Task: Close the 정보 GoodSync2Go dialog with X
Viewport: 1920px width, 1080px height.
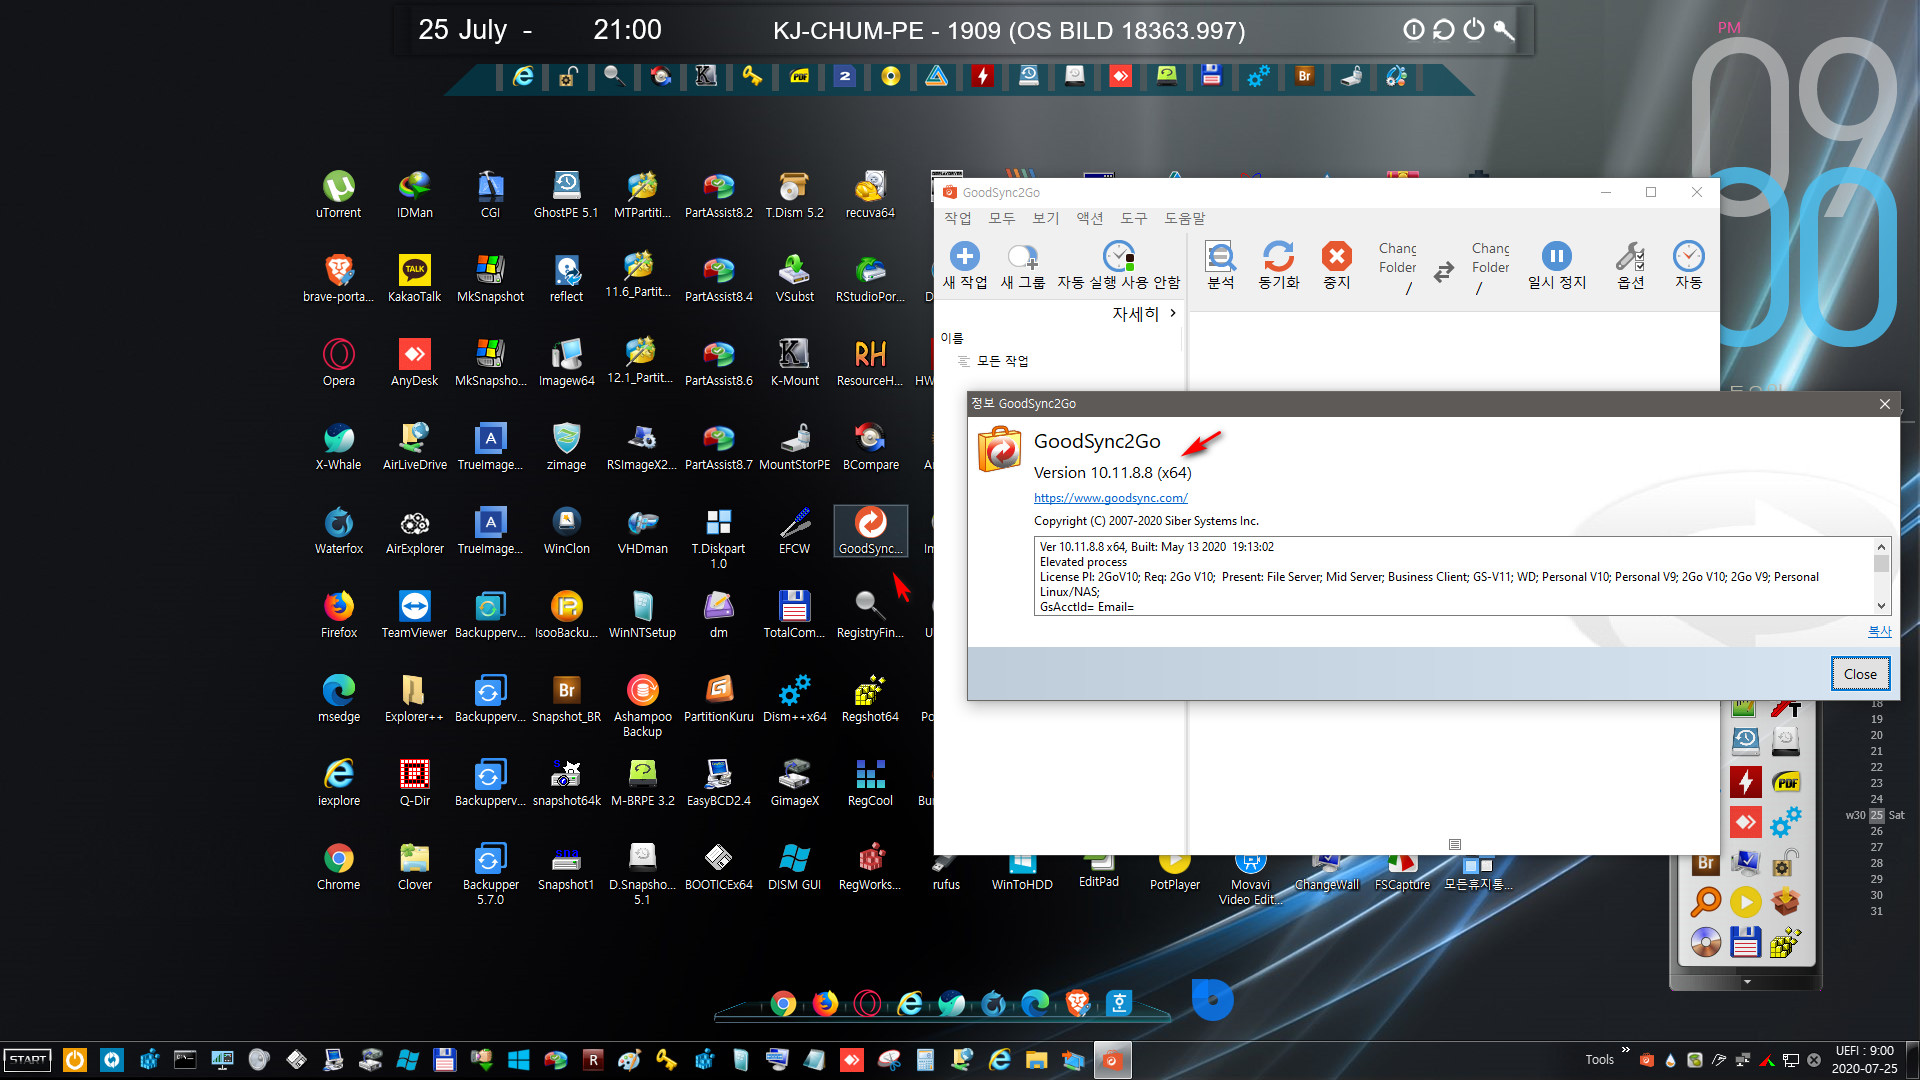Action: tap(1884, 404)
